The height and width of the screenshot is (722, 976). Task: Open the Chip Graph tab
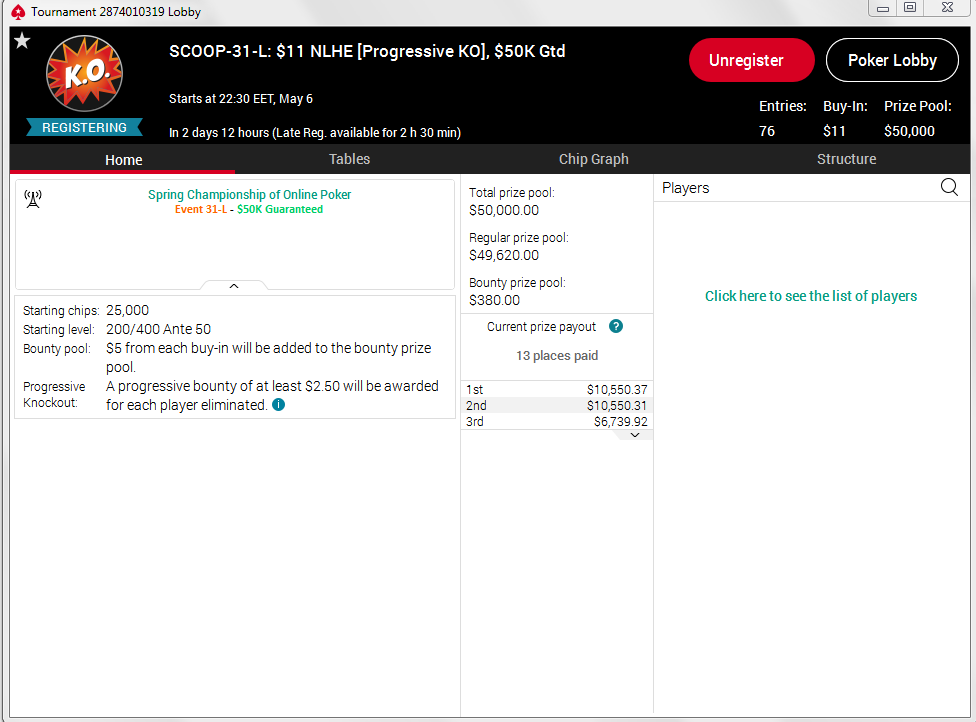(x=593, y=159)
